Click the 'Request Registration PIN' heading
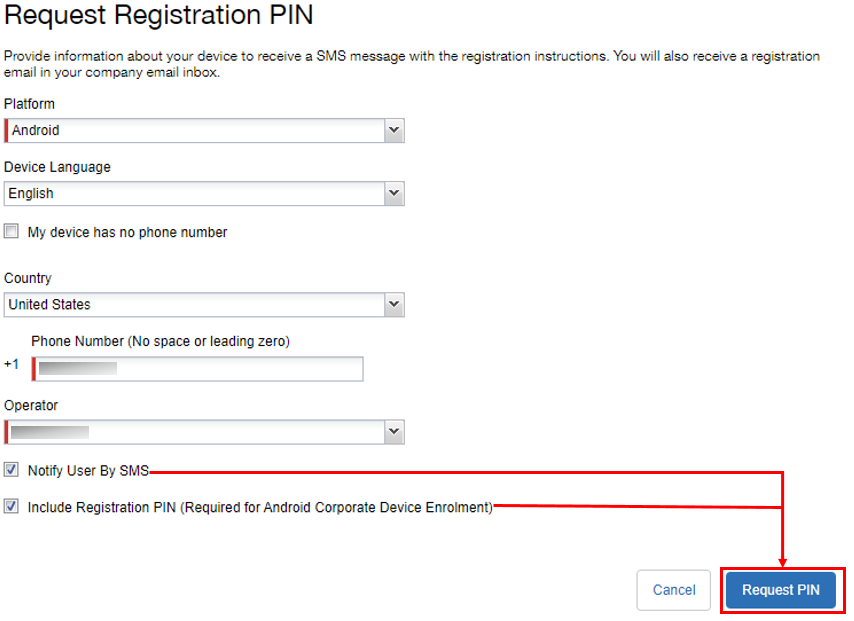 [x=158, y=17]
